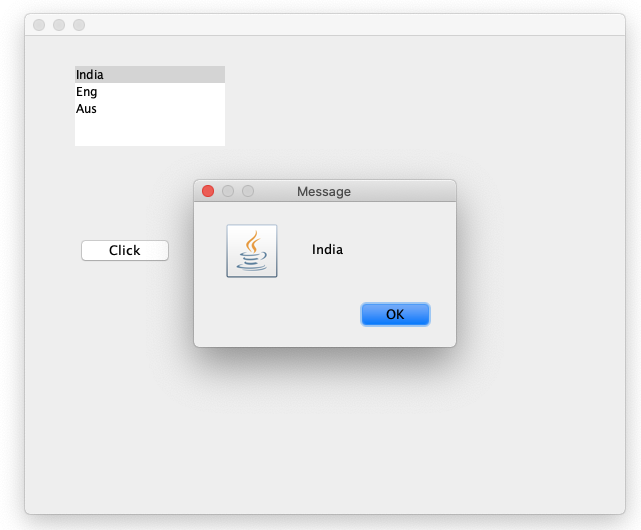This screenshot has width=641, height=530.
Task: Click main window's grey zoom button
Action: (x=79, y=25)
